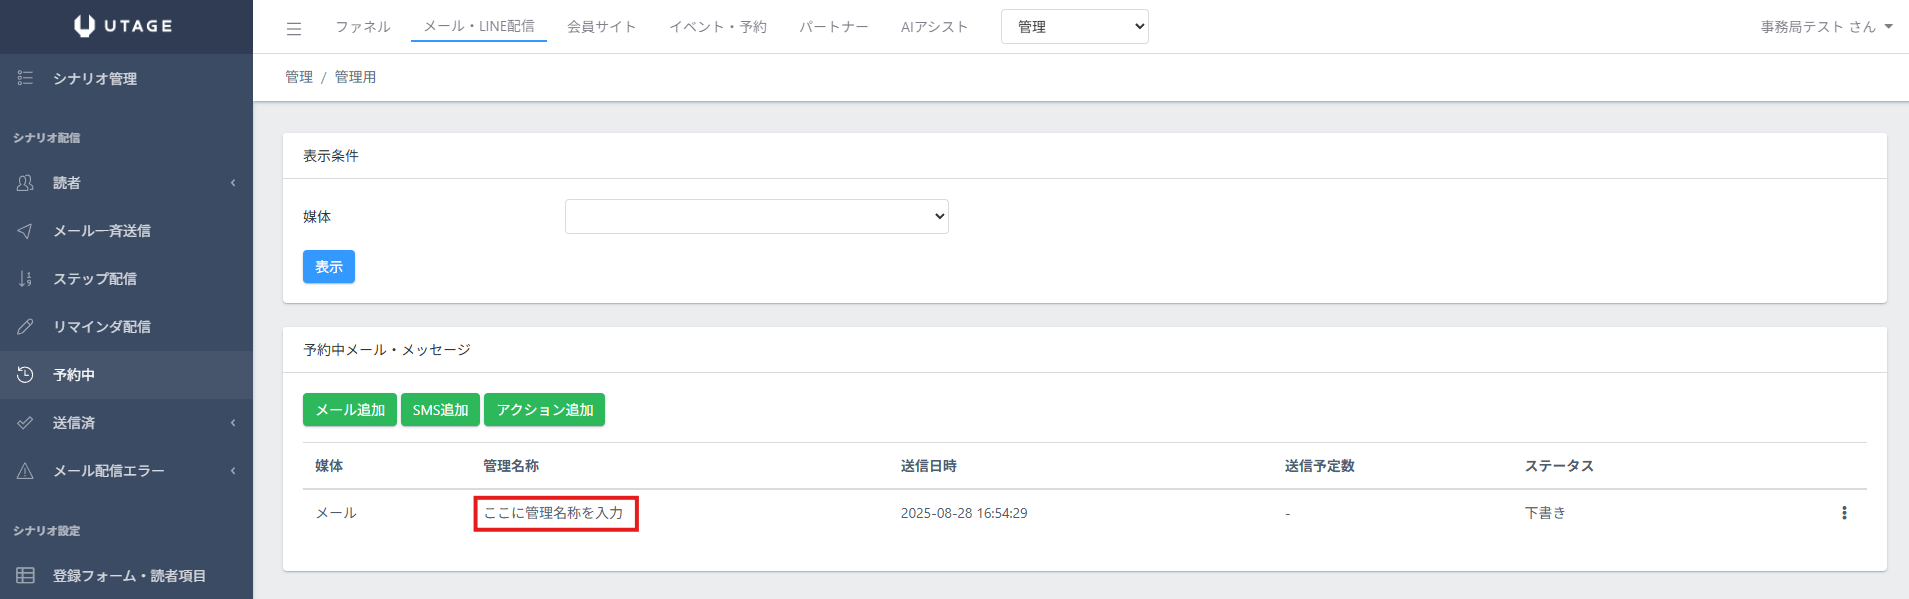This screenshot has height=599, width=1909.
Task: Open the 管理 dropdown in the top bar
Action: (1075, 27)
